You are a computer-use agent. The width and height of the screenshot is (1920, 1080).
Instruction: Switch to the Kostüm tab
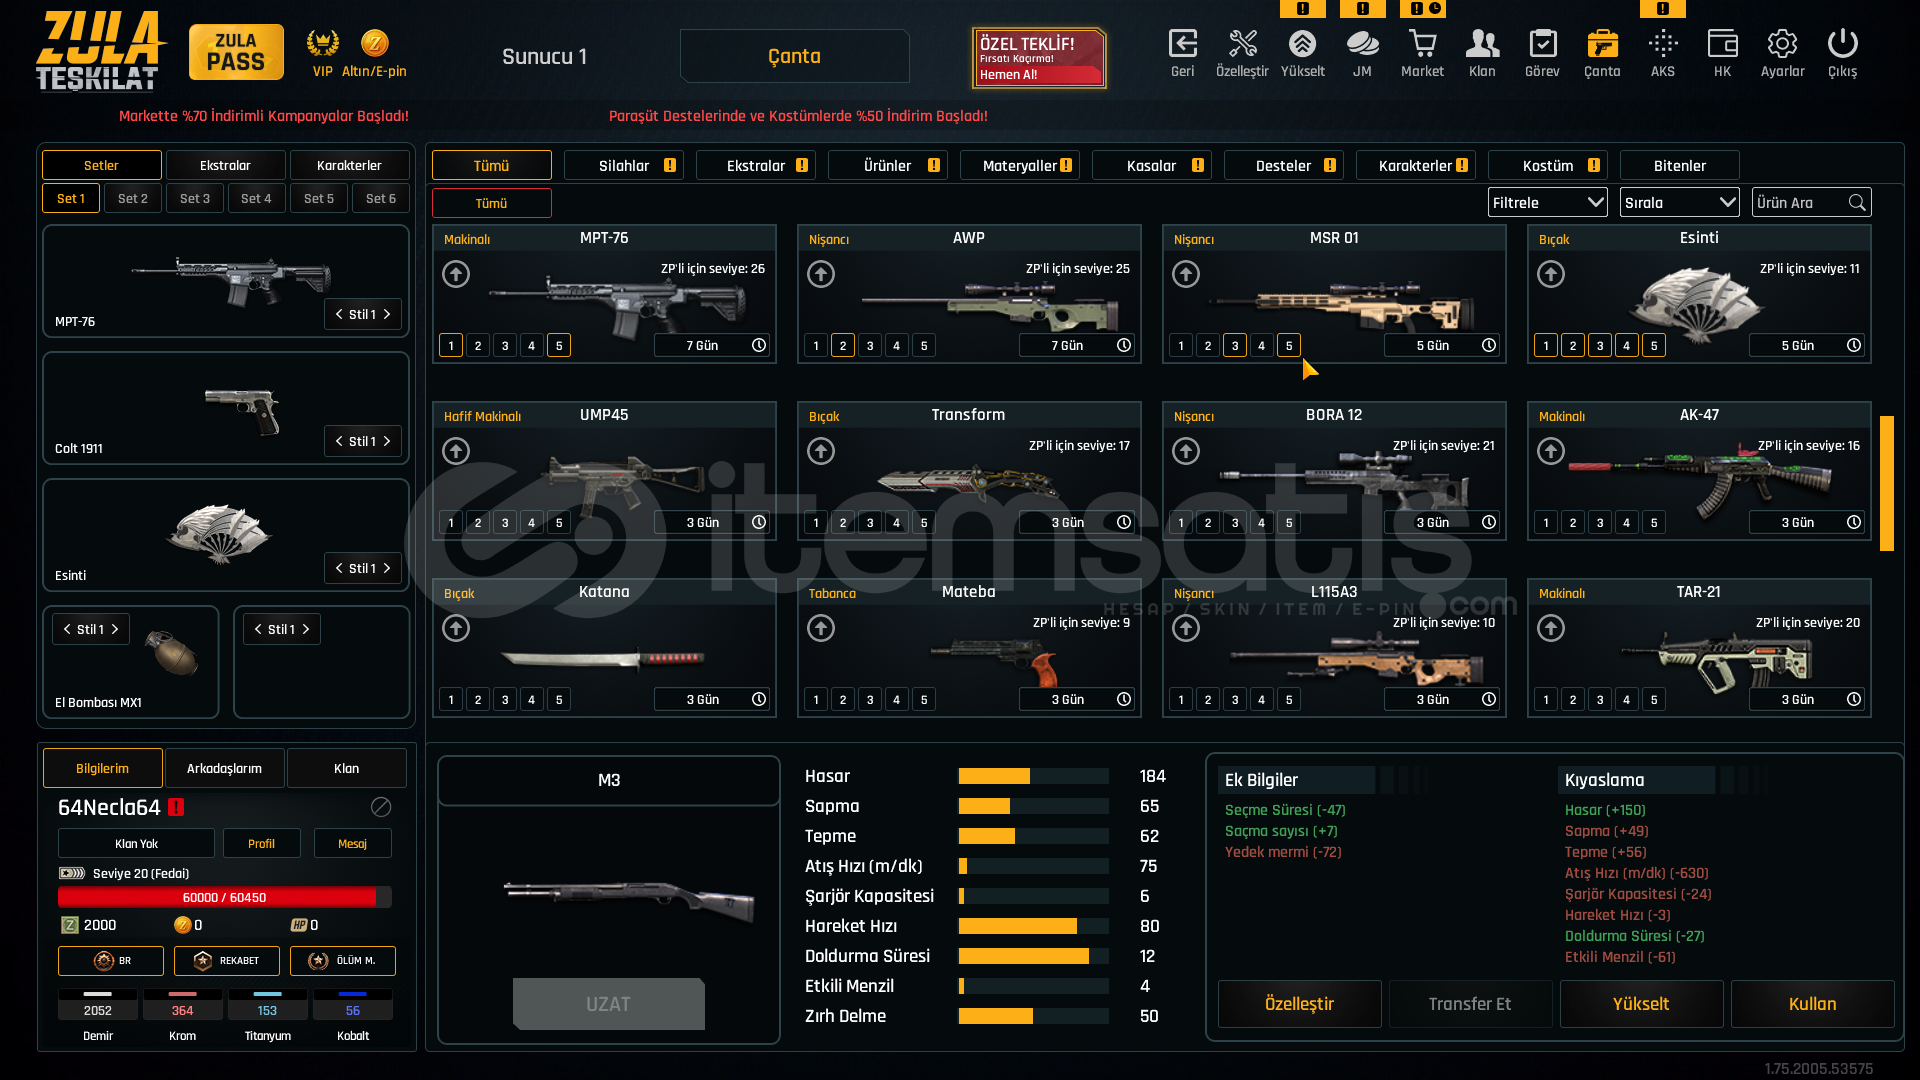1548,165
